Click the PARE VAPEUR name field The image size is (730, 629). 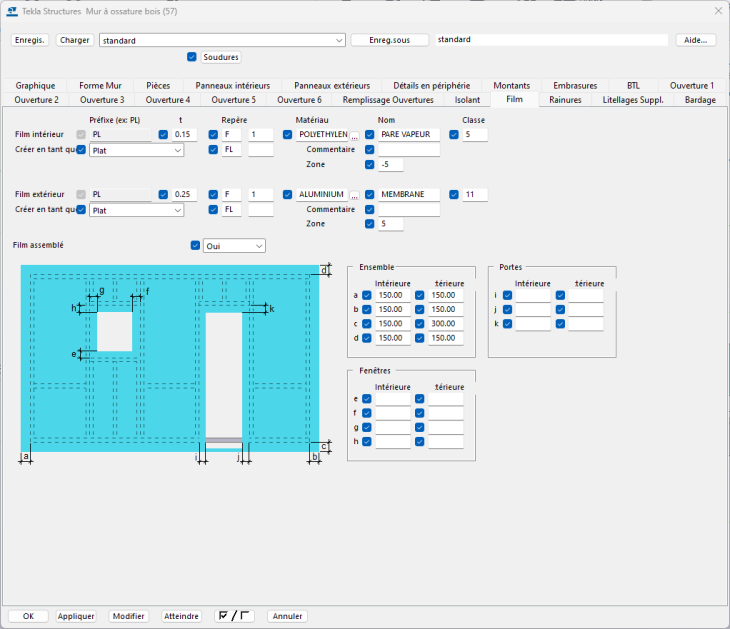tap(409, 135)
